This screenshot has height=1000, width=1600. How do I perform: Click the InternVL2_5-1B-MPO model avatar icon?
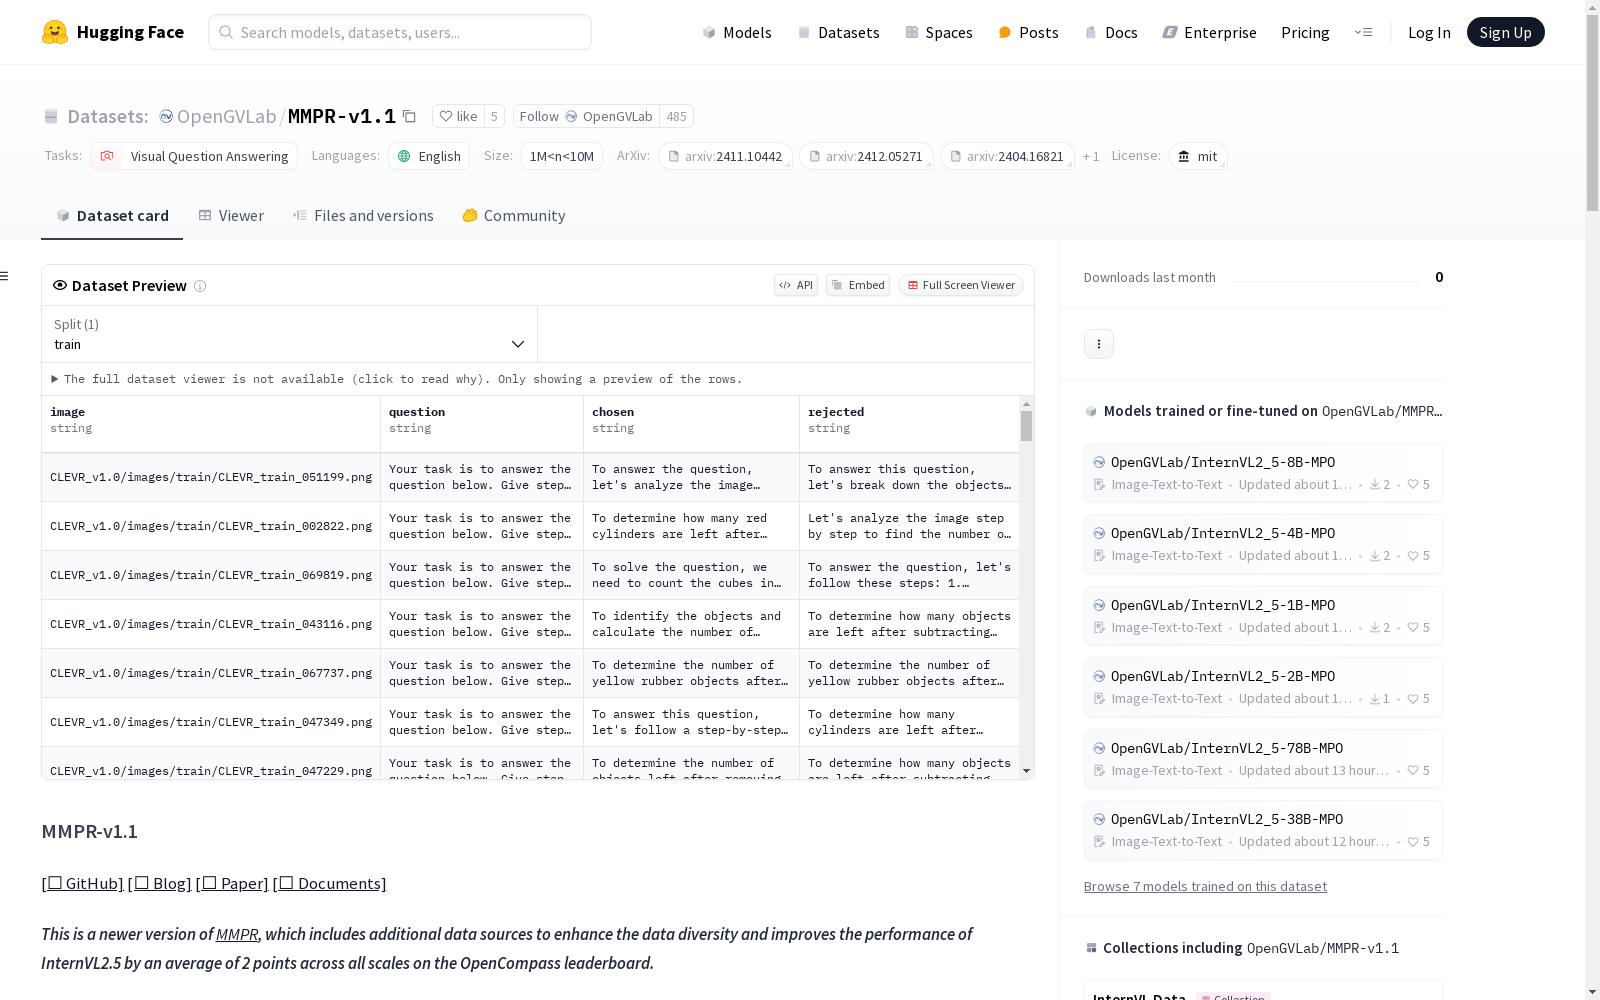click(x=1099, y=605)
